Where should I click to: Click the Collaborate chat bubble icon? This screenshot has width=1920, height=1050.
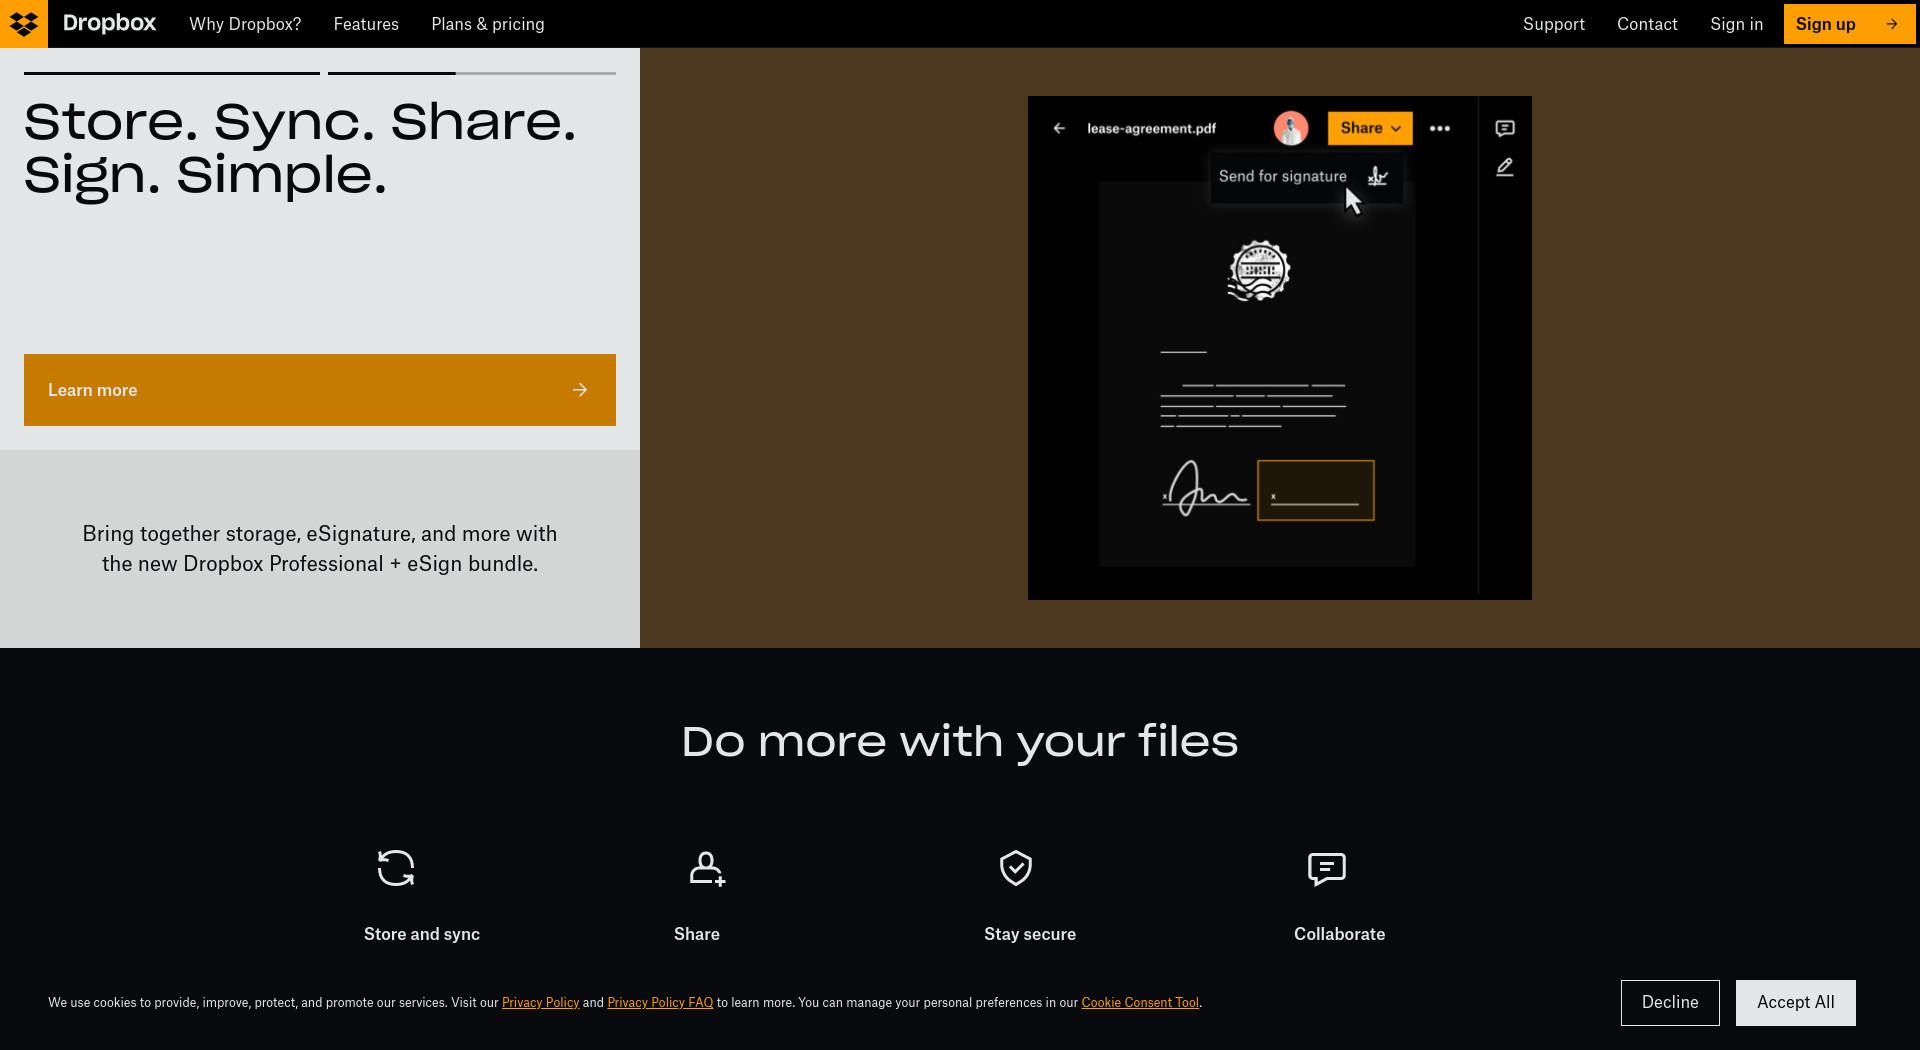(x=1327, y=869)
